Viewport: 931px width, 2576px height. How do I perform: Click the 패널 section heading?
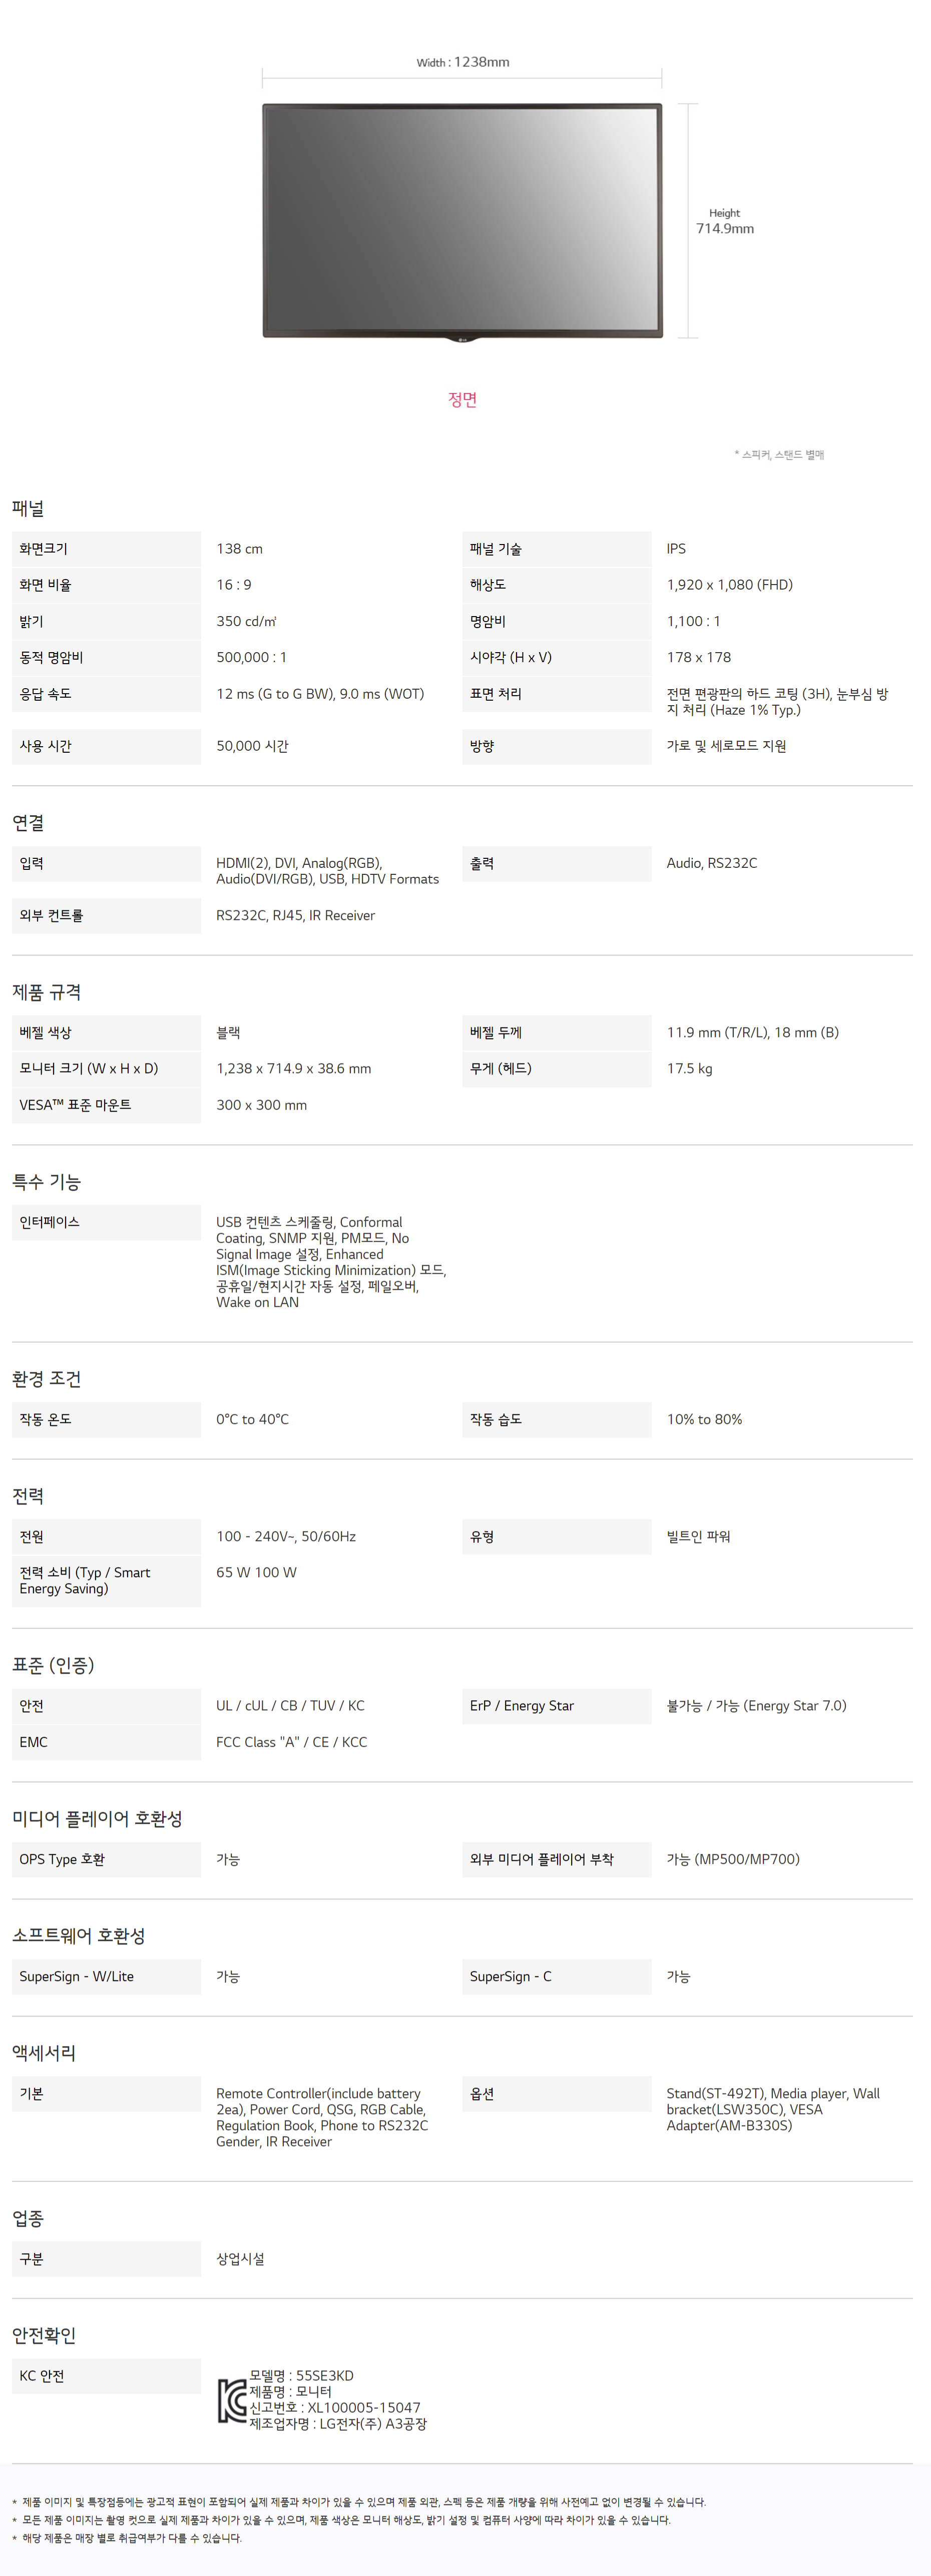pyautogui.click(x=28, y=509)
